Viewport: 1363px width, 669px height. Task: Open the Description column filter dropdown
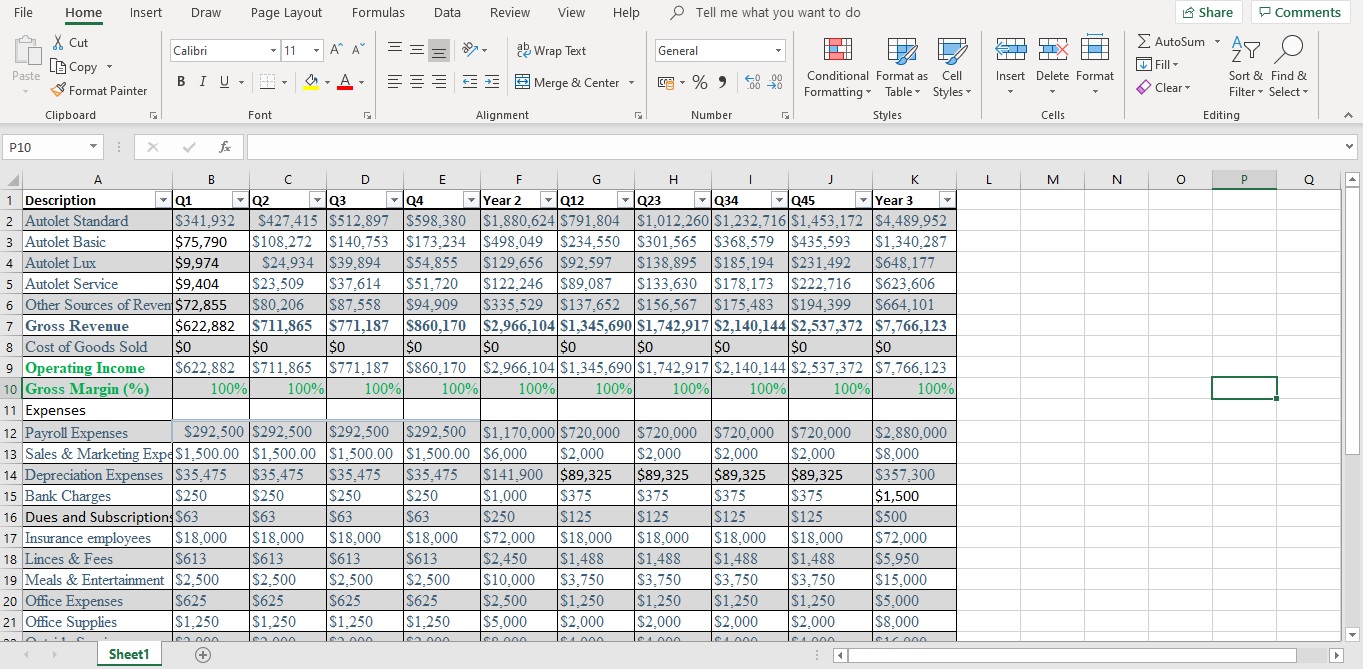coord(163,200)
